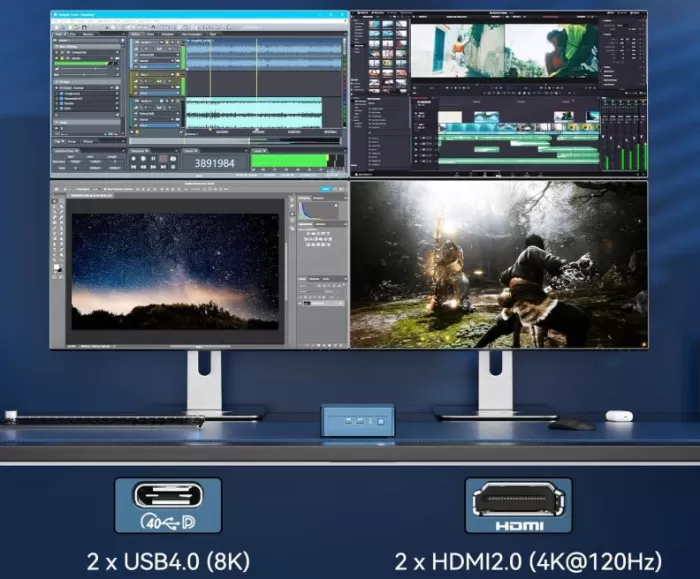Click the light cyan waveform clip in audio editor
The height and width of the screenshot is (579, 700).
pyautogui.click(x=254, y=114)
